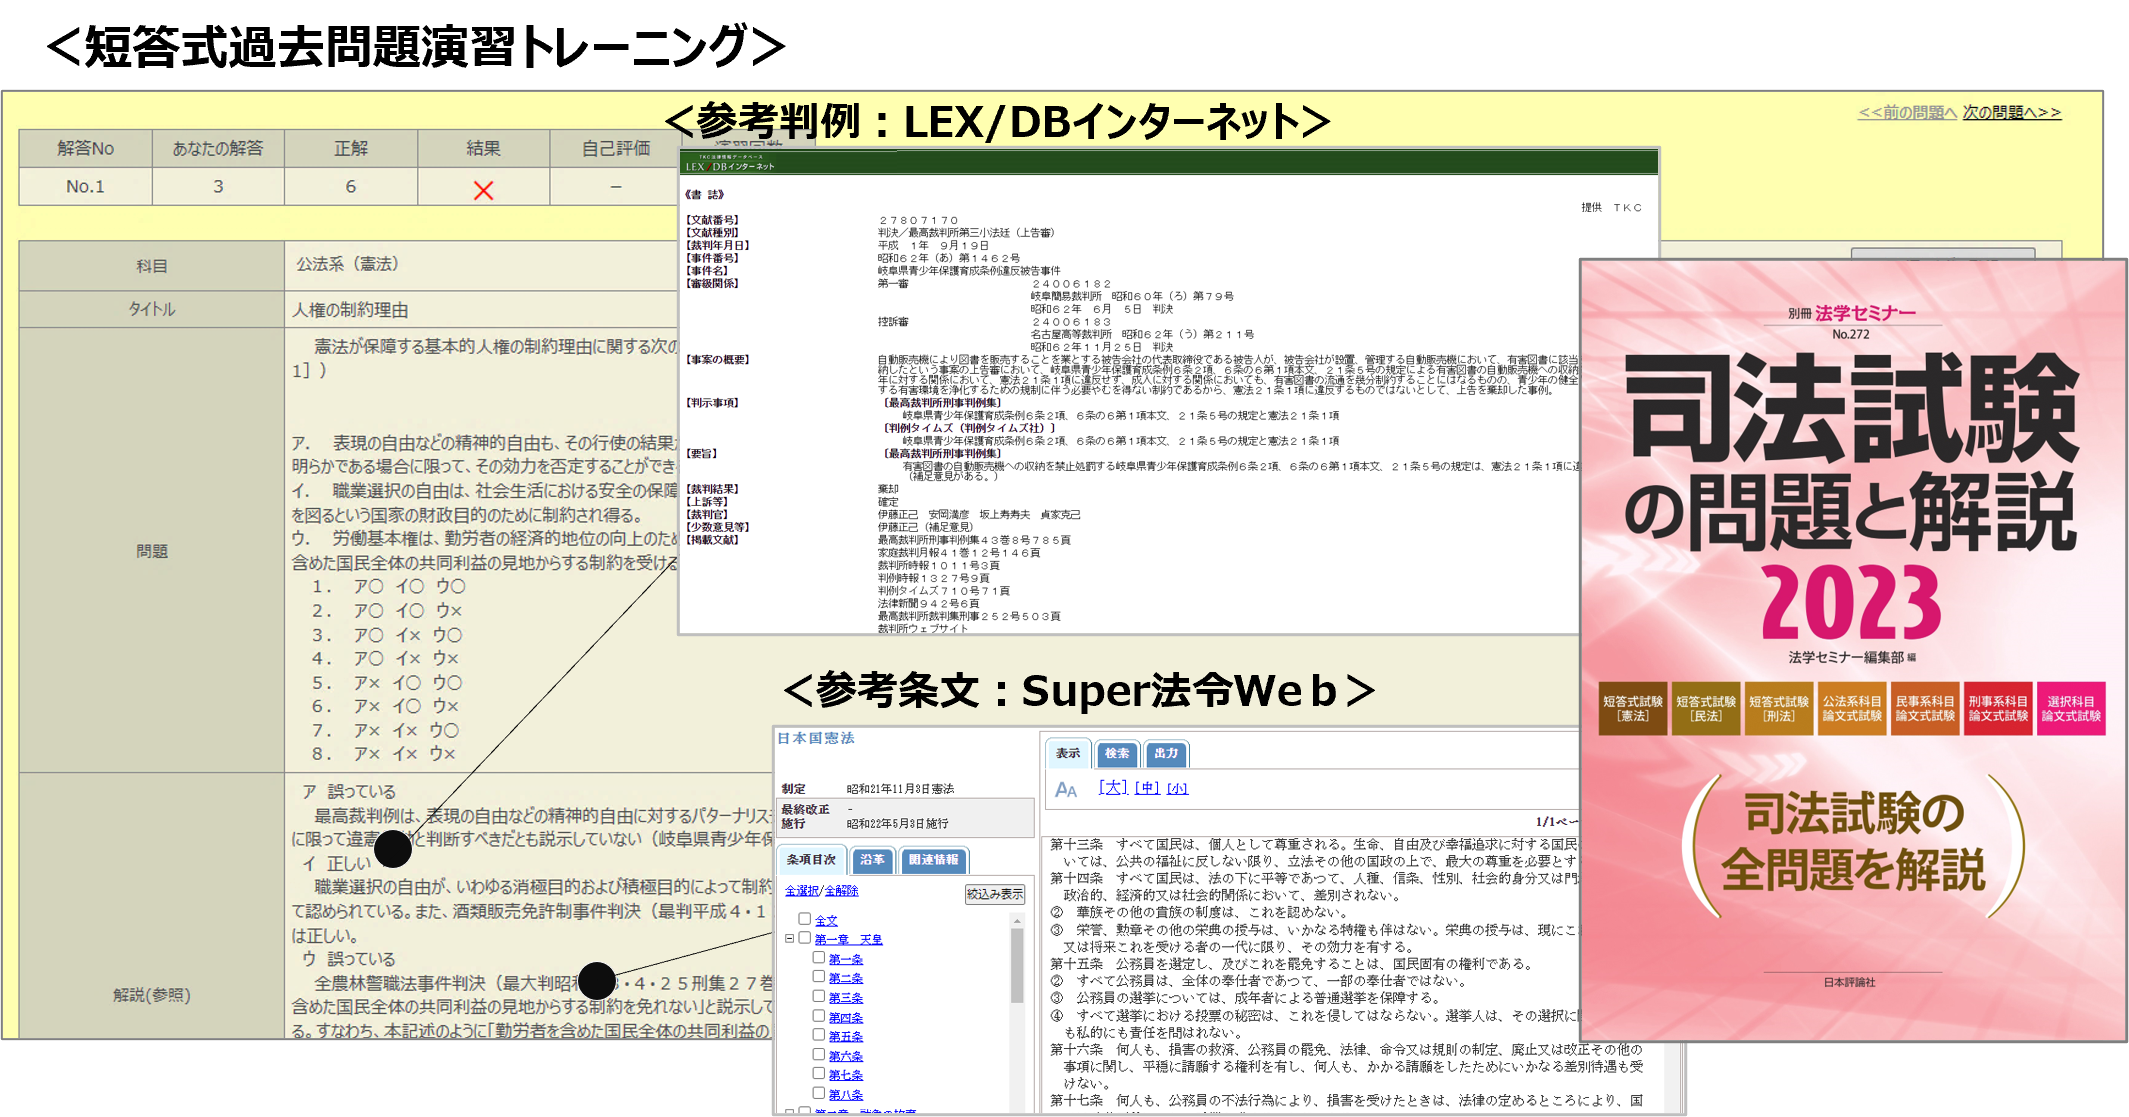
Task: Click 全選択 to select all articles
Action: tap(801, 891)
